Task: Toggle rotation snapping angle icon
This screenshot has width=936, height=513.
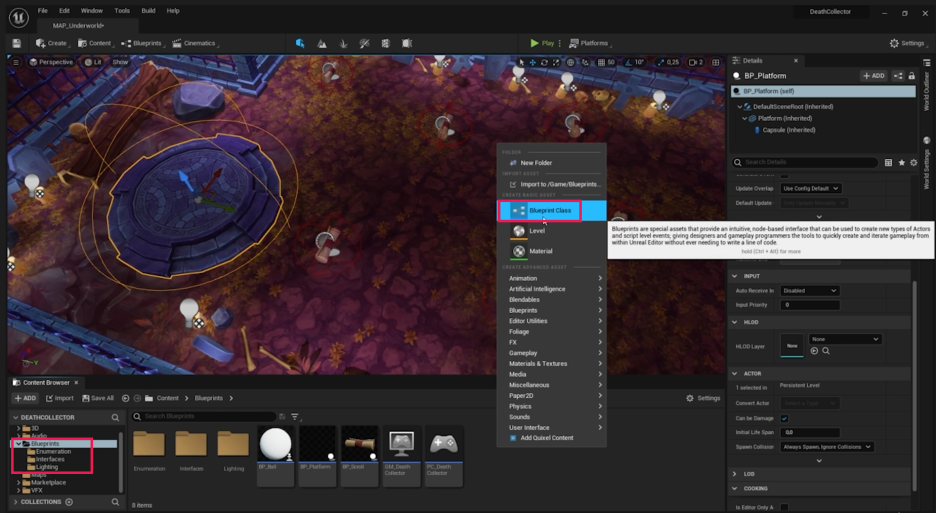Action: 628,62
